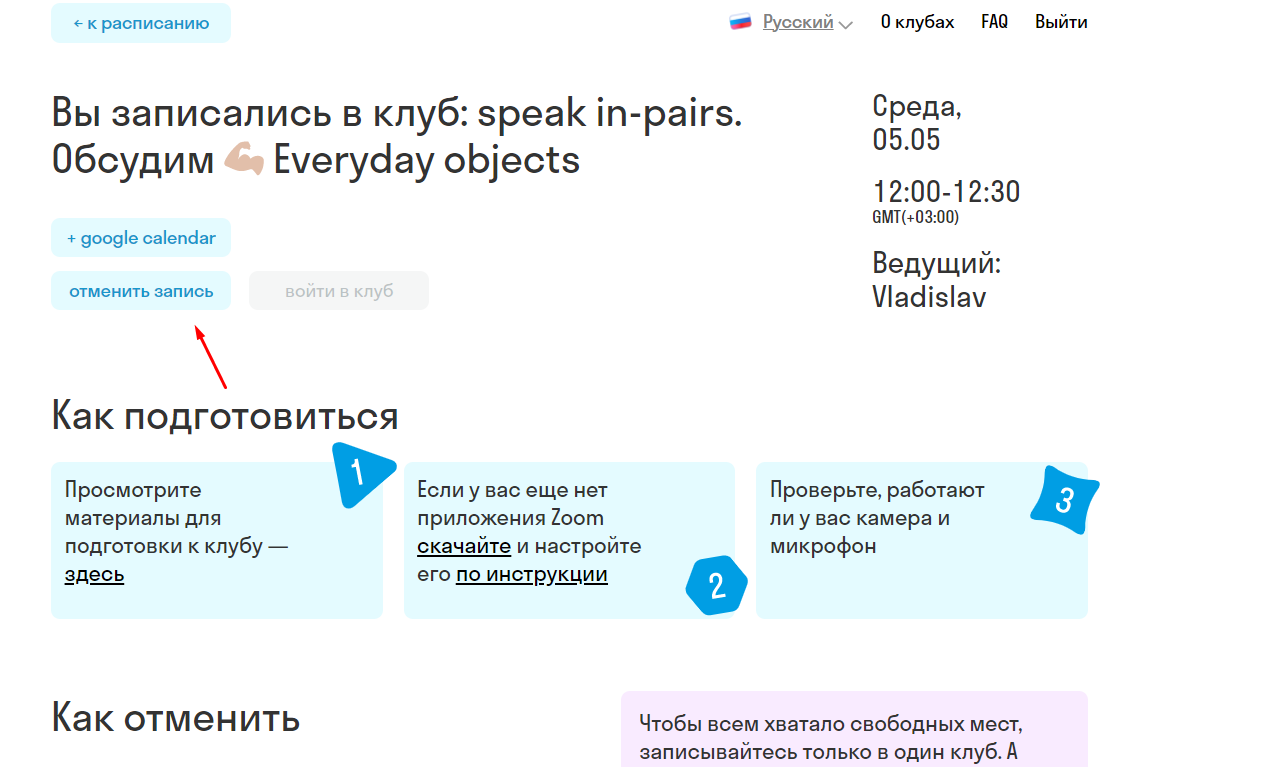Open the Русский language dropdown
Viewport: 1275px width, 767px height.
coord(796,20)
